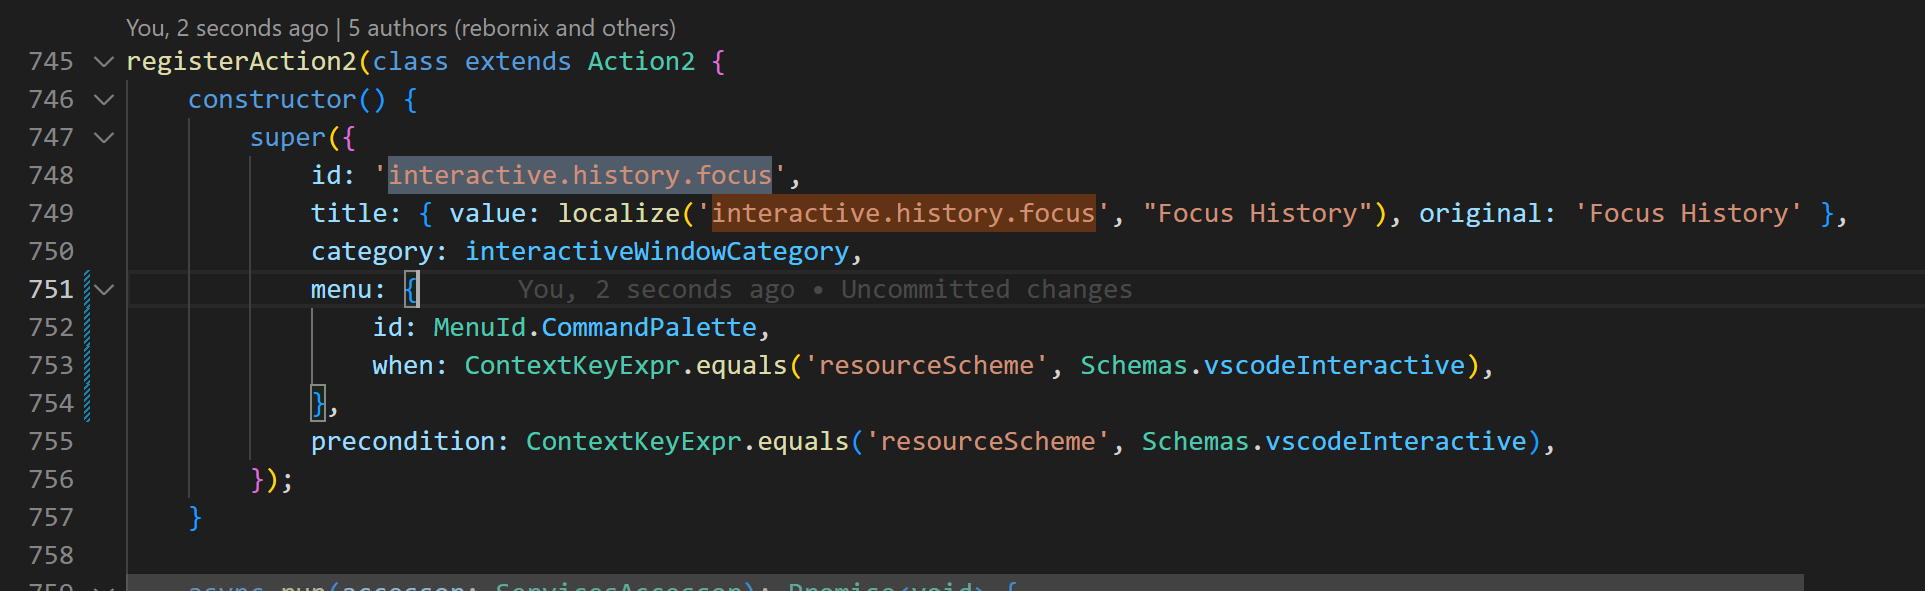
Task: Click line number 757 in the gutter
Action: 51,518
